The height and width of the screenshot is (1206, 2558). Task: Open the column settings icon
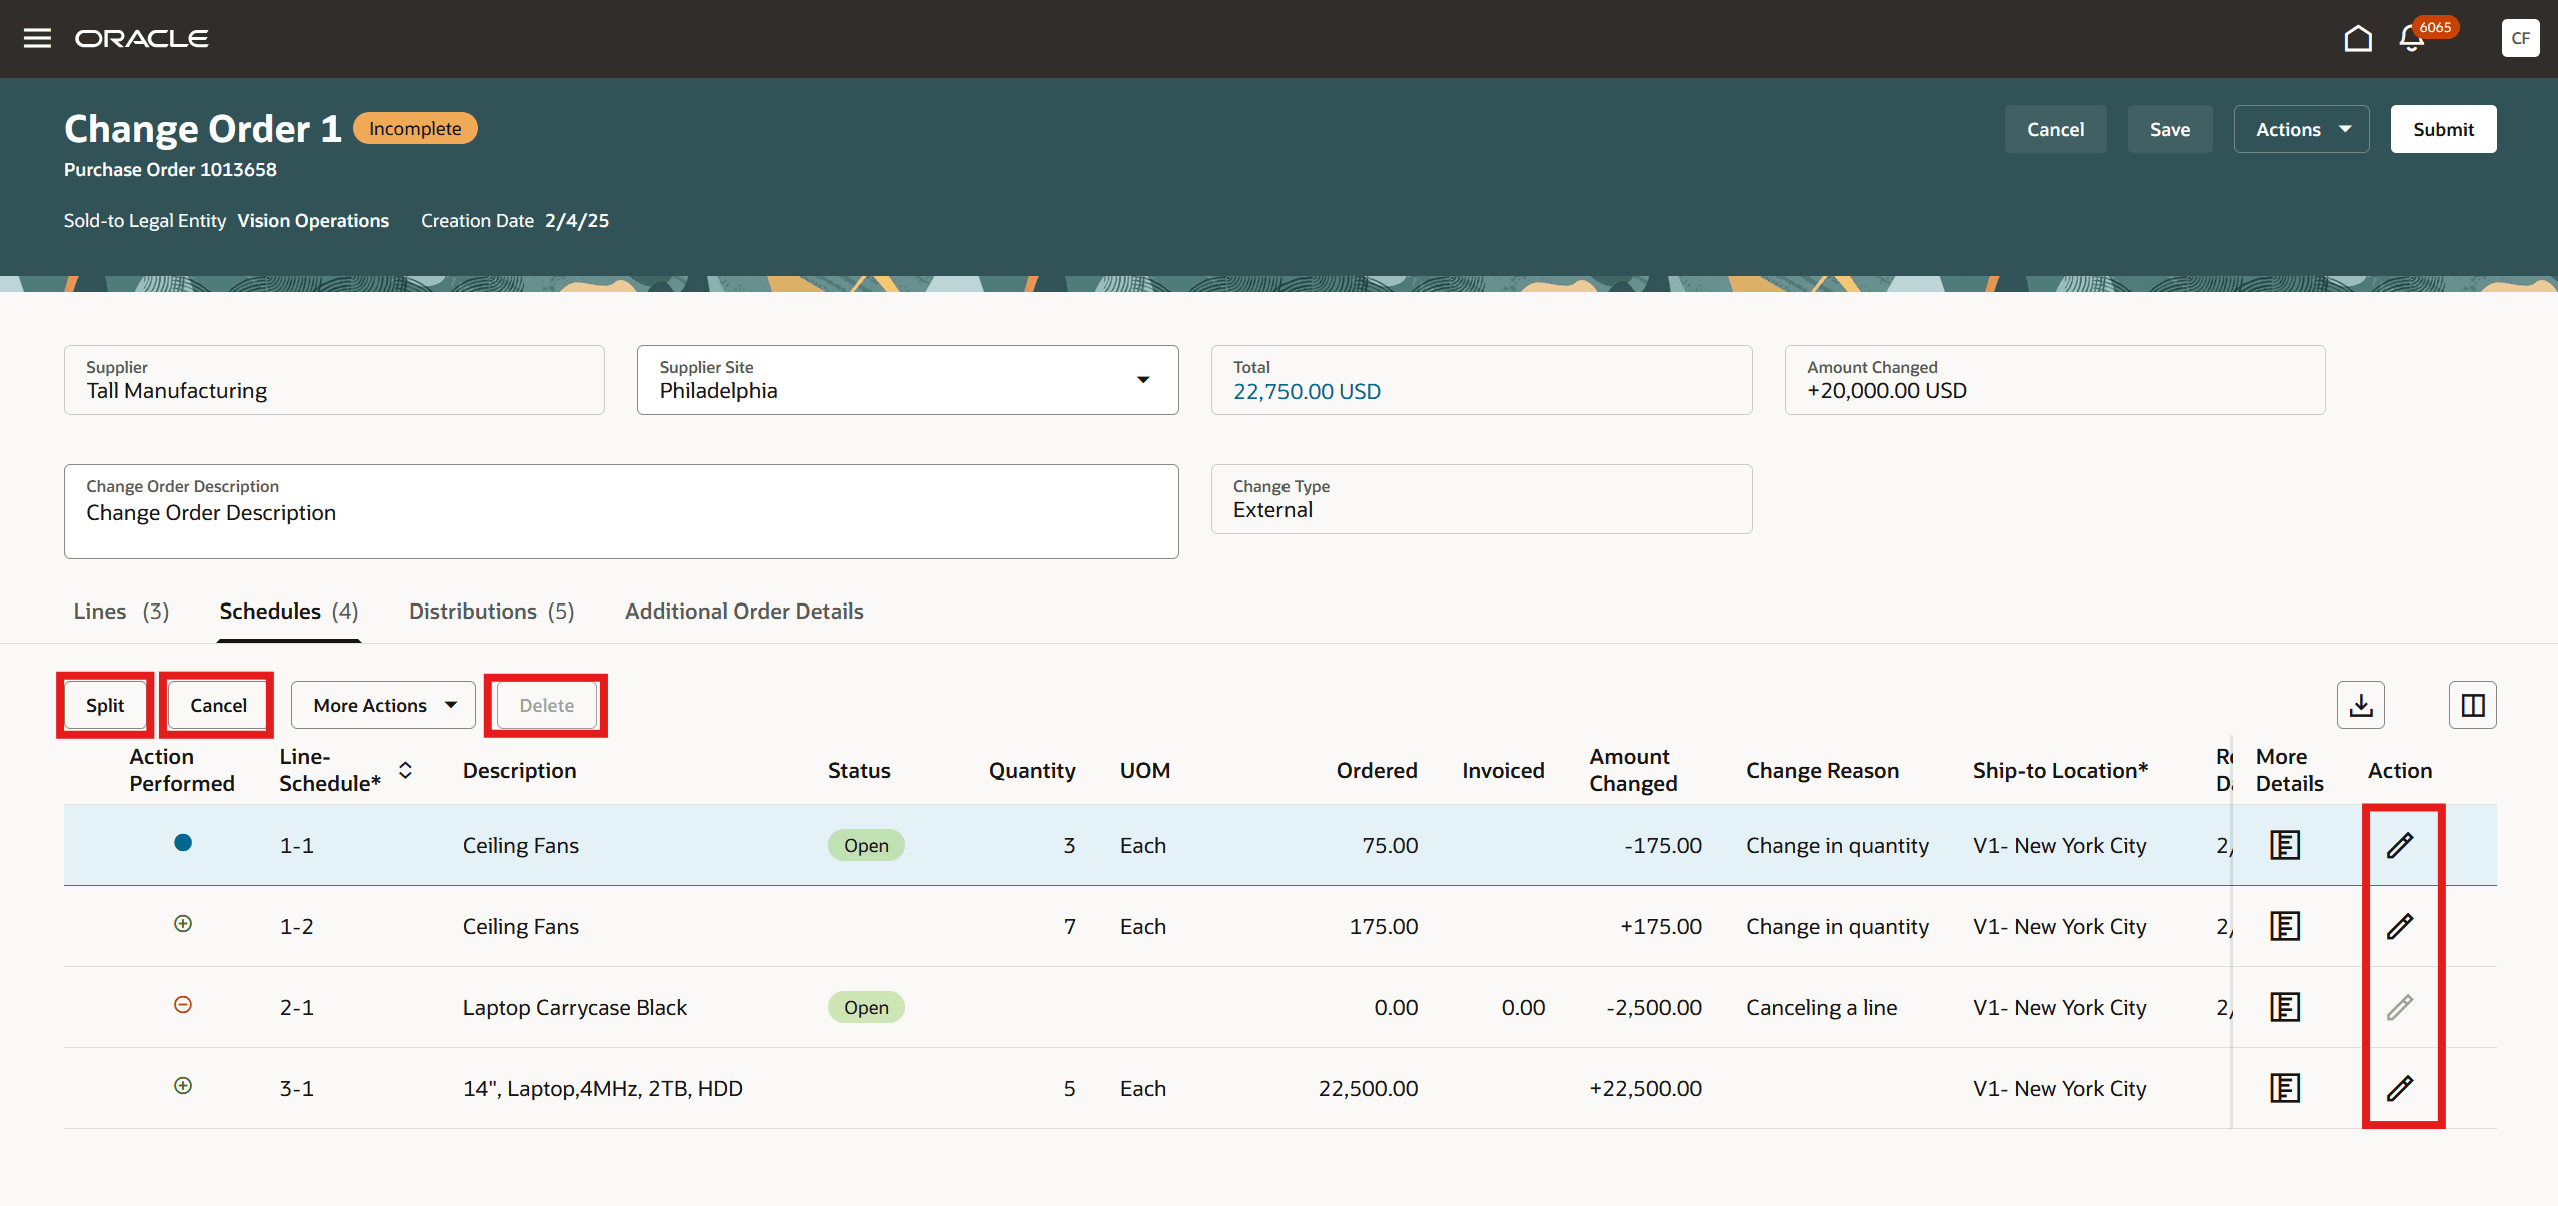pyautogui.click(x=2472, y=705)
